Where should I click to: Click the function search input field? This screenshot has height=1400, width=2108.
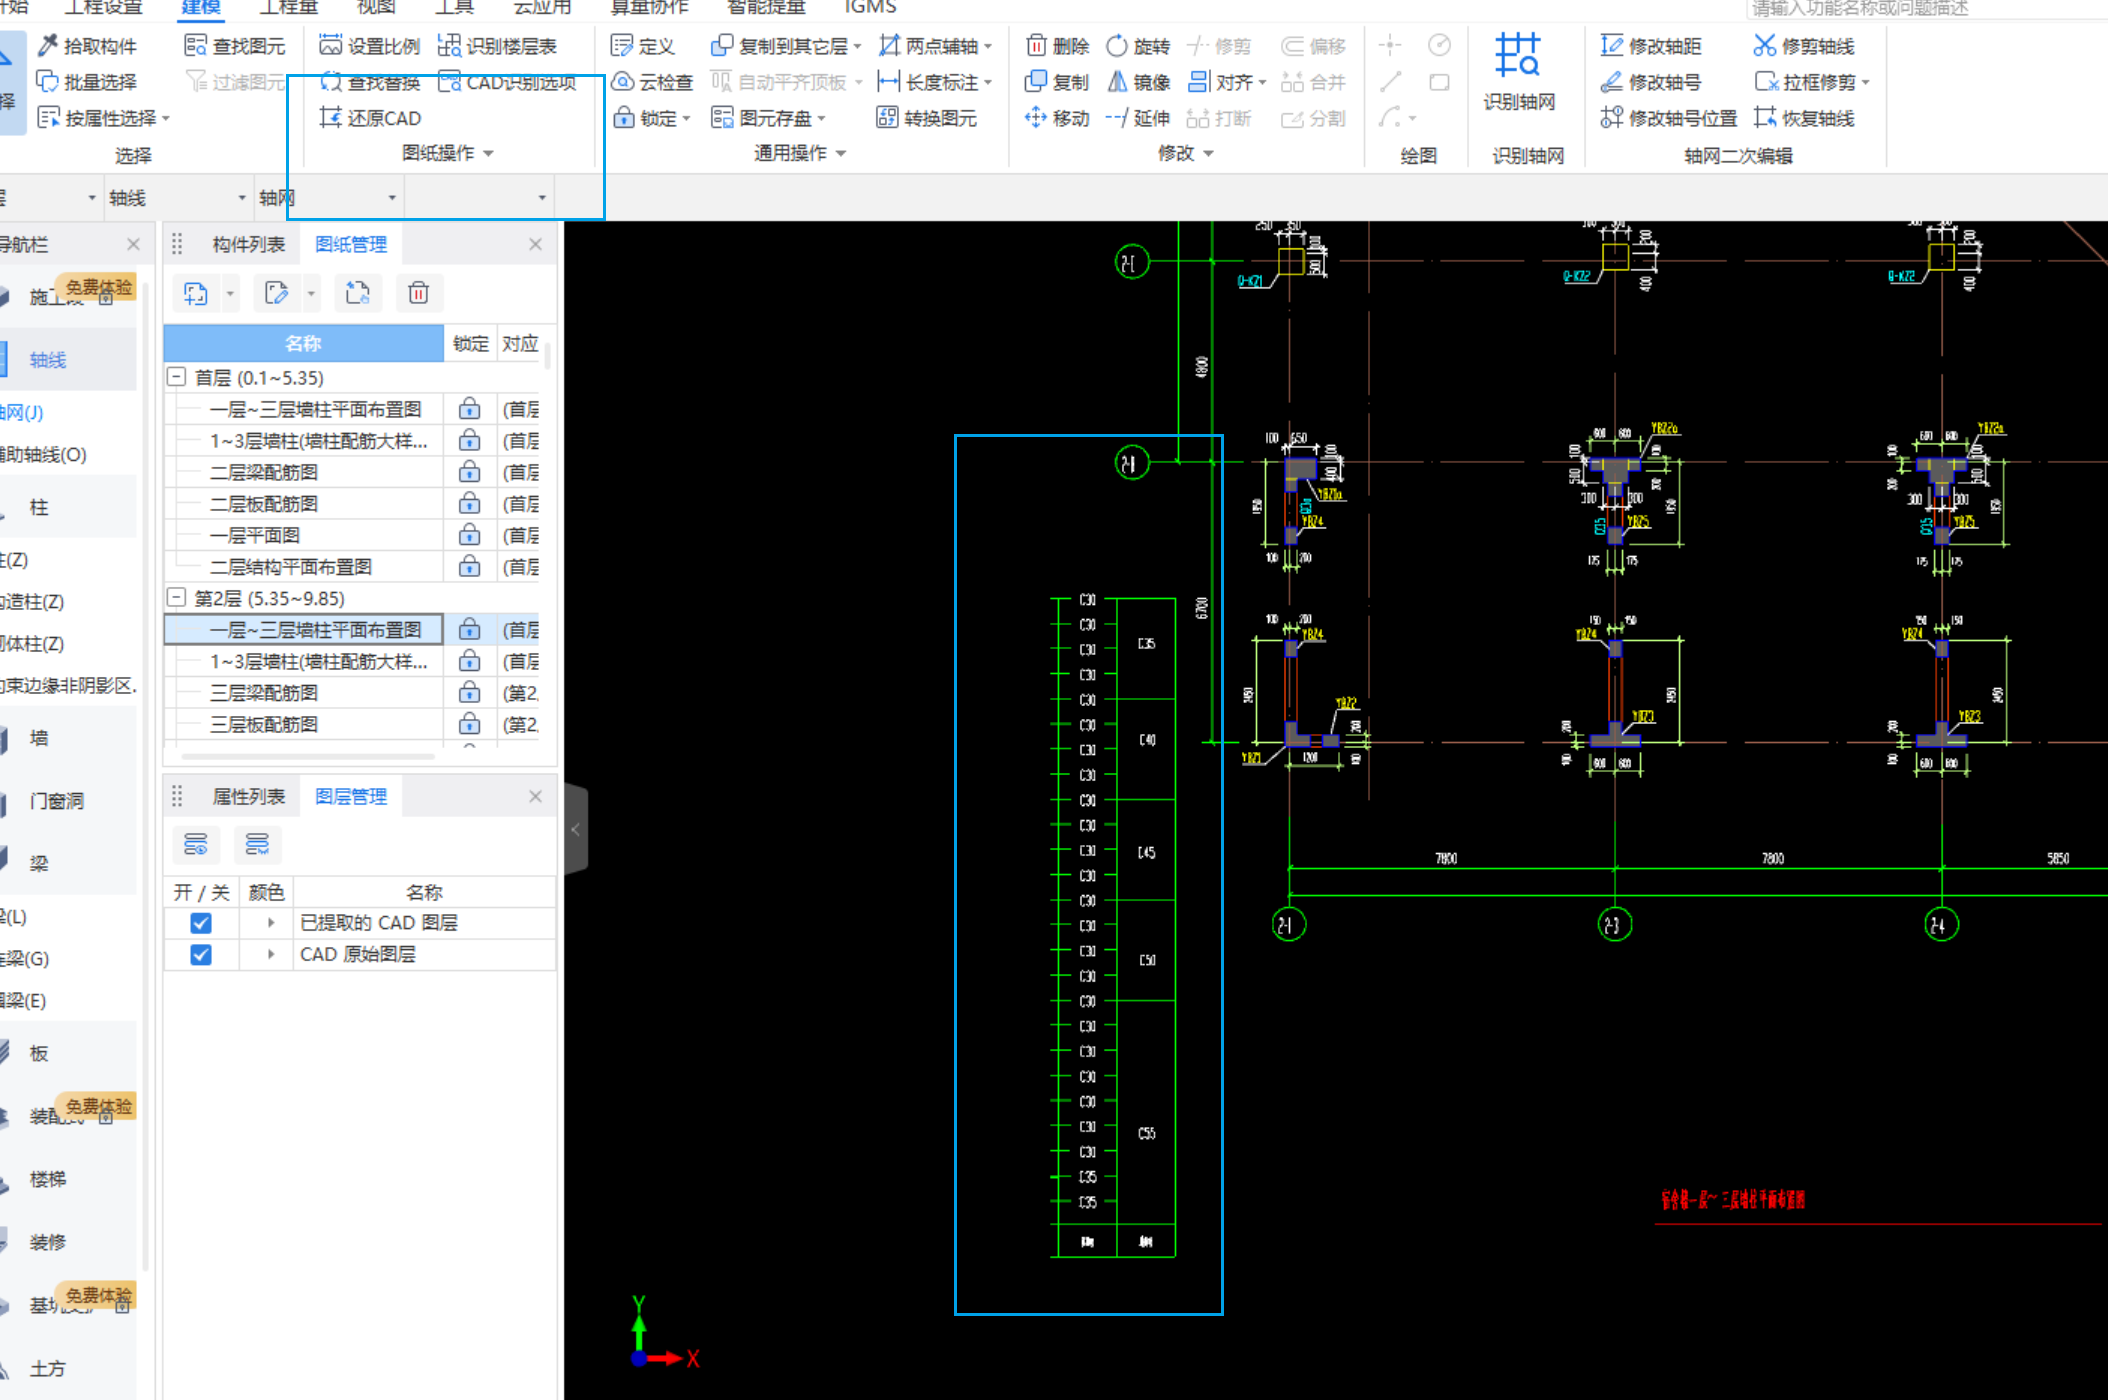pyautogui.click(x=1927, y=9)
